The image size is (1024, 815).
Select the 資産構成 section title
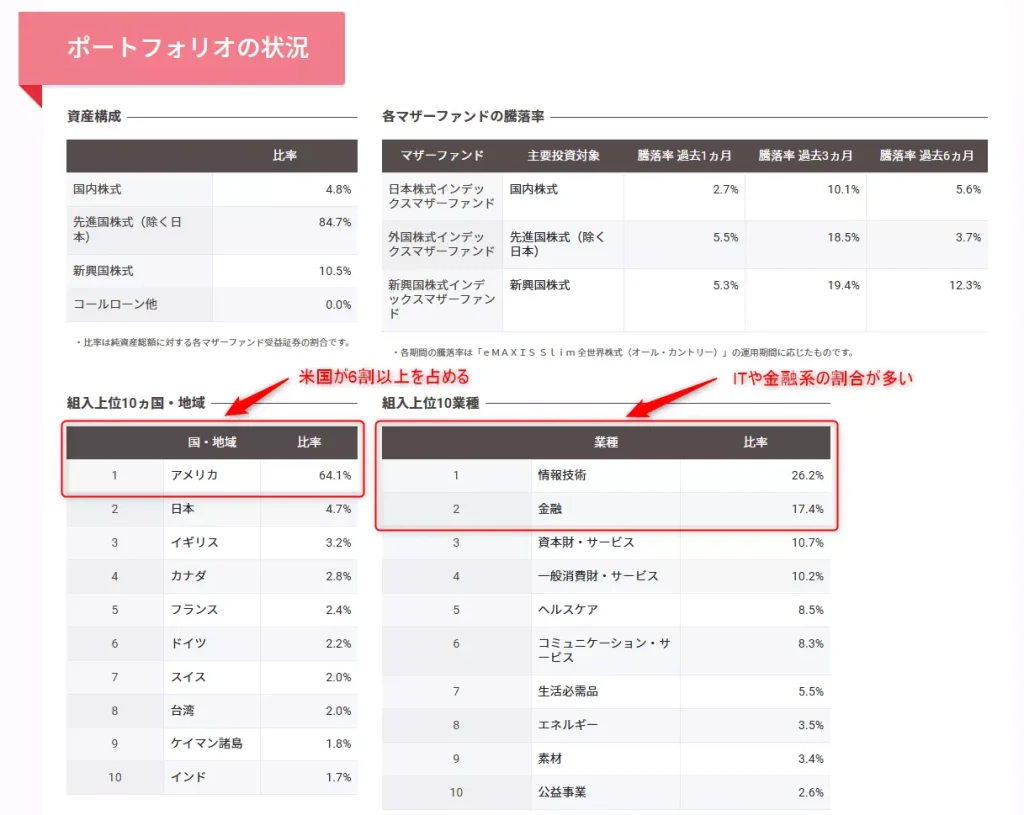pyautogui.click(x=94, y=116)
